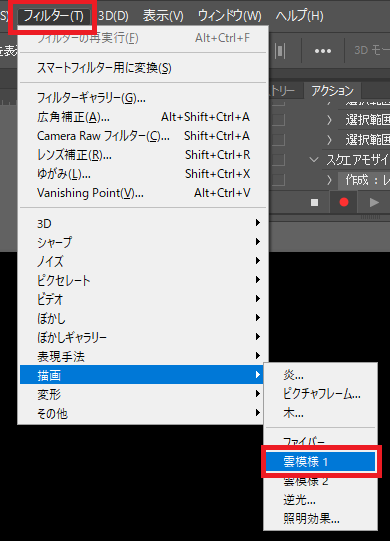
Task: Expand the 作成：レ action step
Action: click(329, 180)
